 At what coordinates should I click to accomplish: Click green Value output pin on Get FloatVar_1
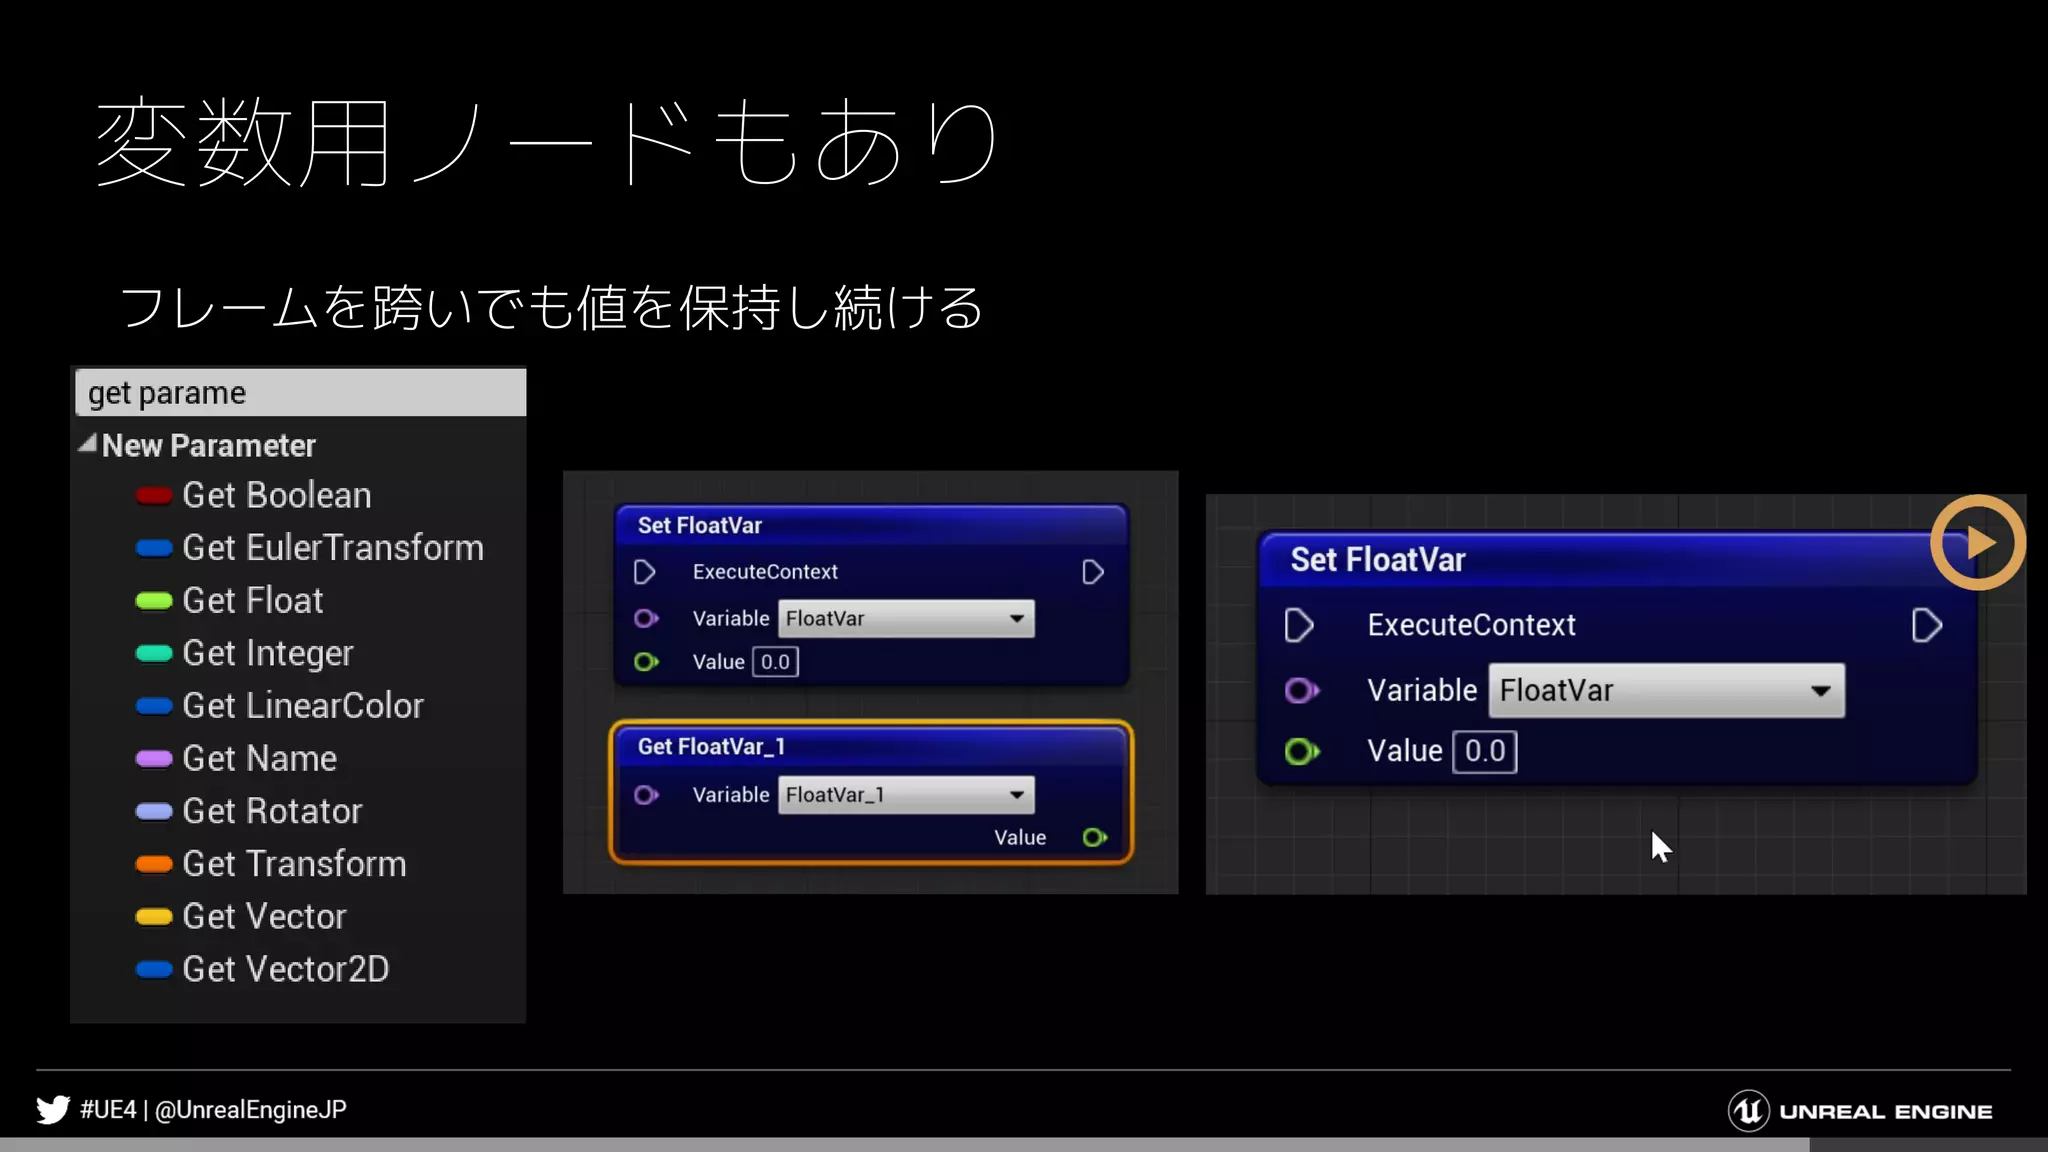[1095, 838]
